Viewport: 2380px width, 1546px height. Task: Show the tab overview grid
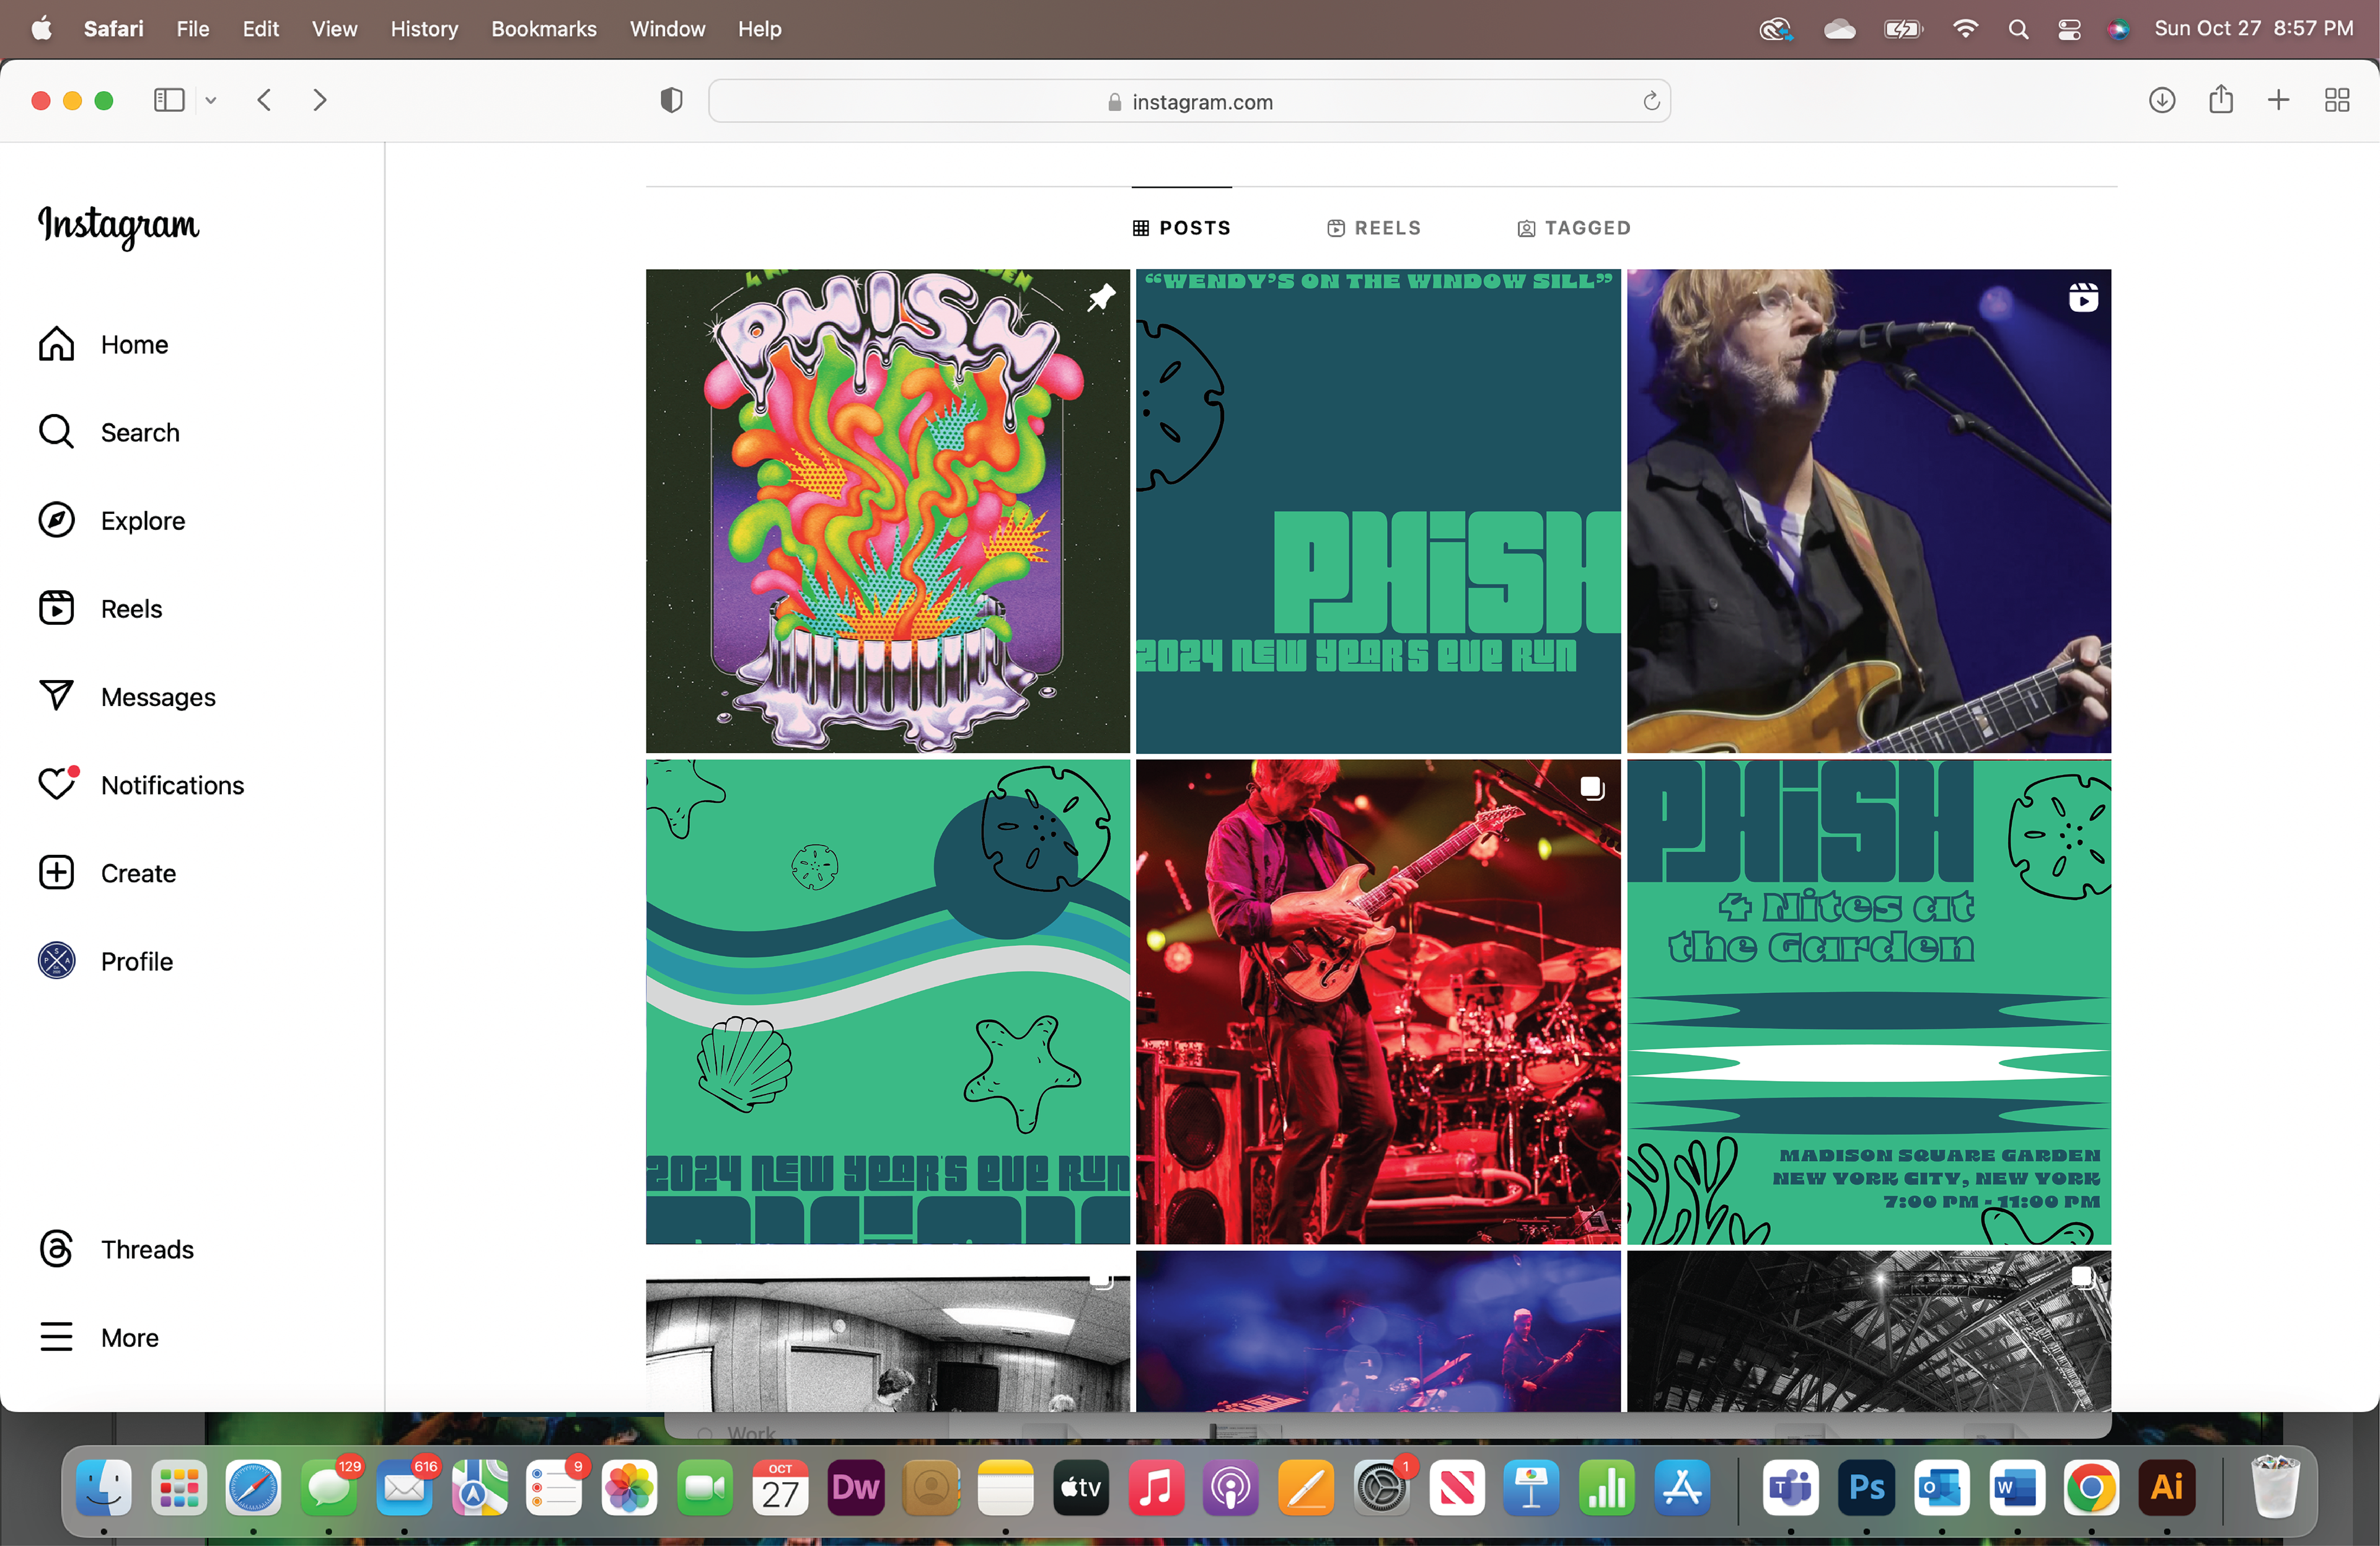[2336, 100]
